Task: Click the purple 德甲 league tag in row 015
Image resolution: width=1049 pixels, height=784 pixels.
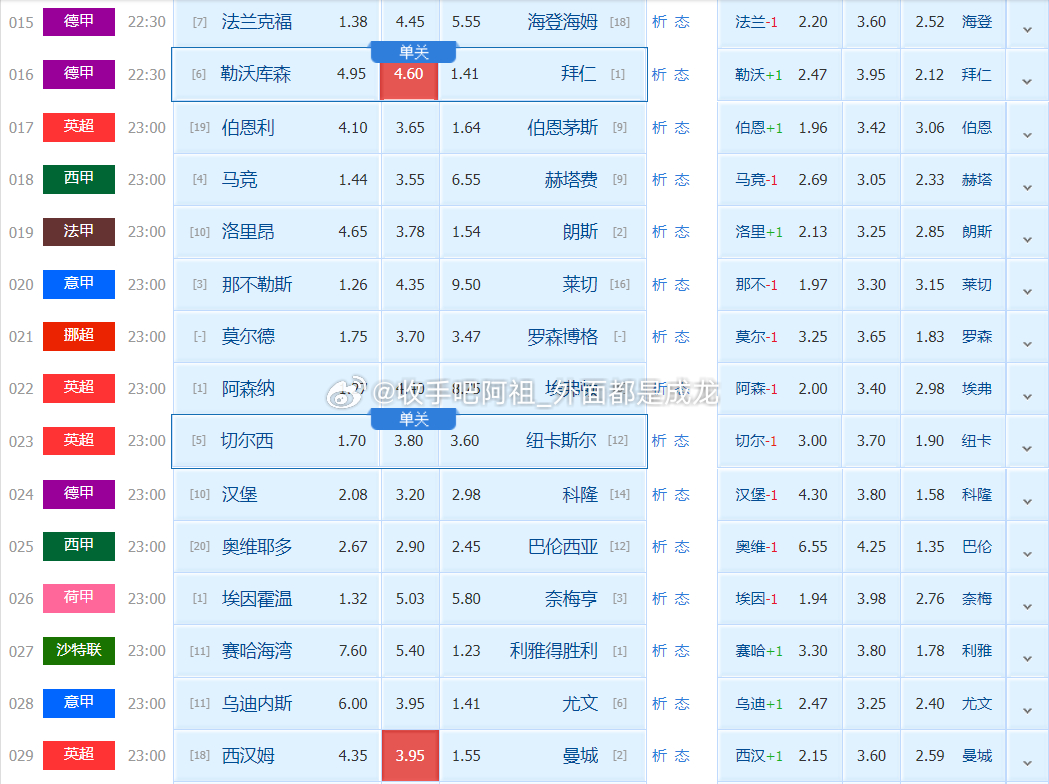Action: (79, 21)
